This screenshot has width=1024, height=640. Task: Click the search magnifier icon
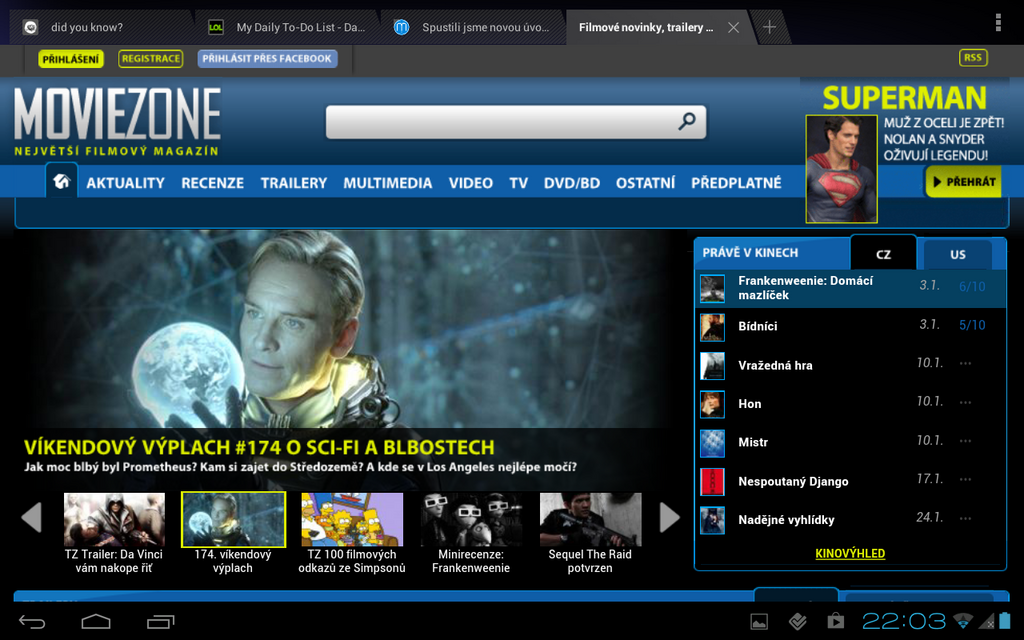tap(686, 122)
